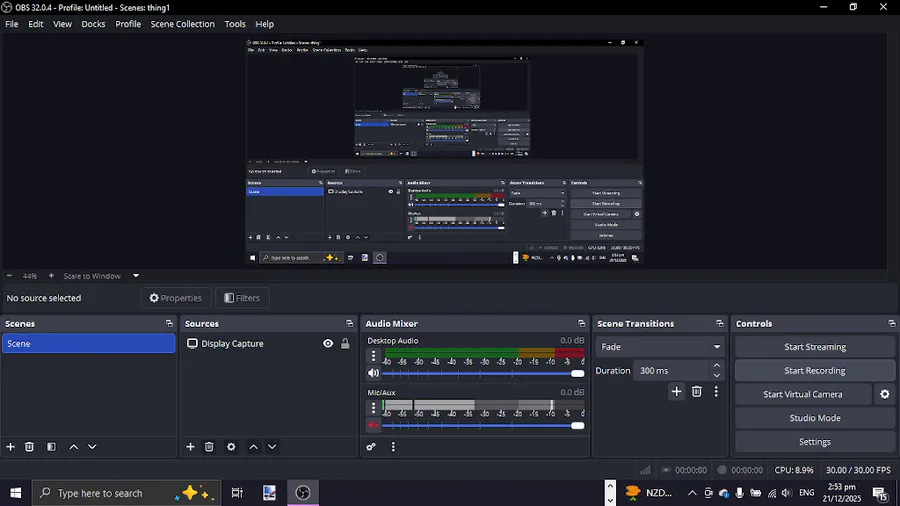Open the Help menu
900x506 pixels.
tap(264, 24)
